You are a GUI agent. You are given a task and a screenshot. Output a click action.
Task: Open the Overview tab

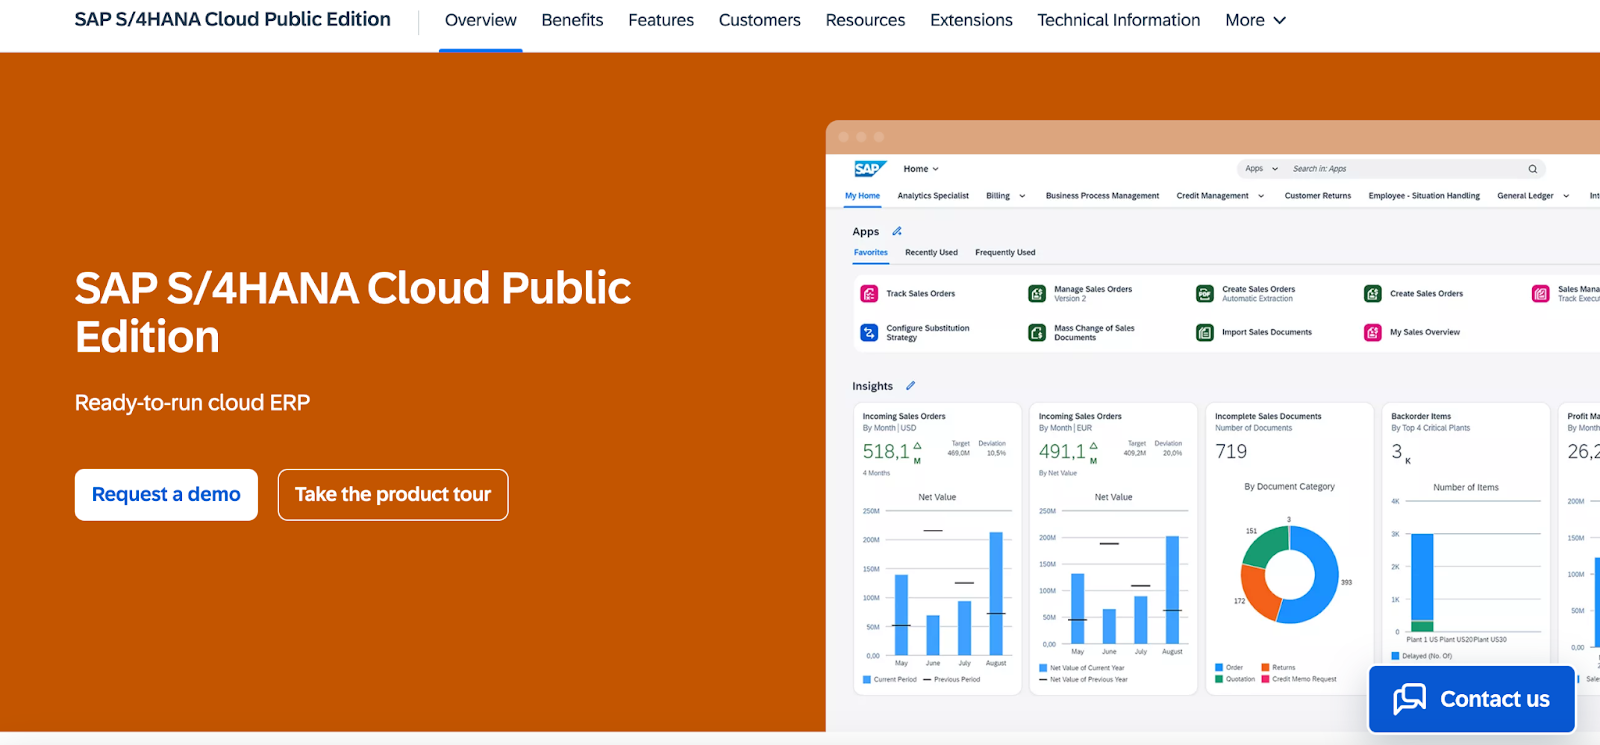[x=481, y=20]
